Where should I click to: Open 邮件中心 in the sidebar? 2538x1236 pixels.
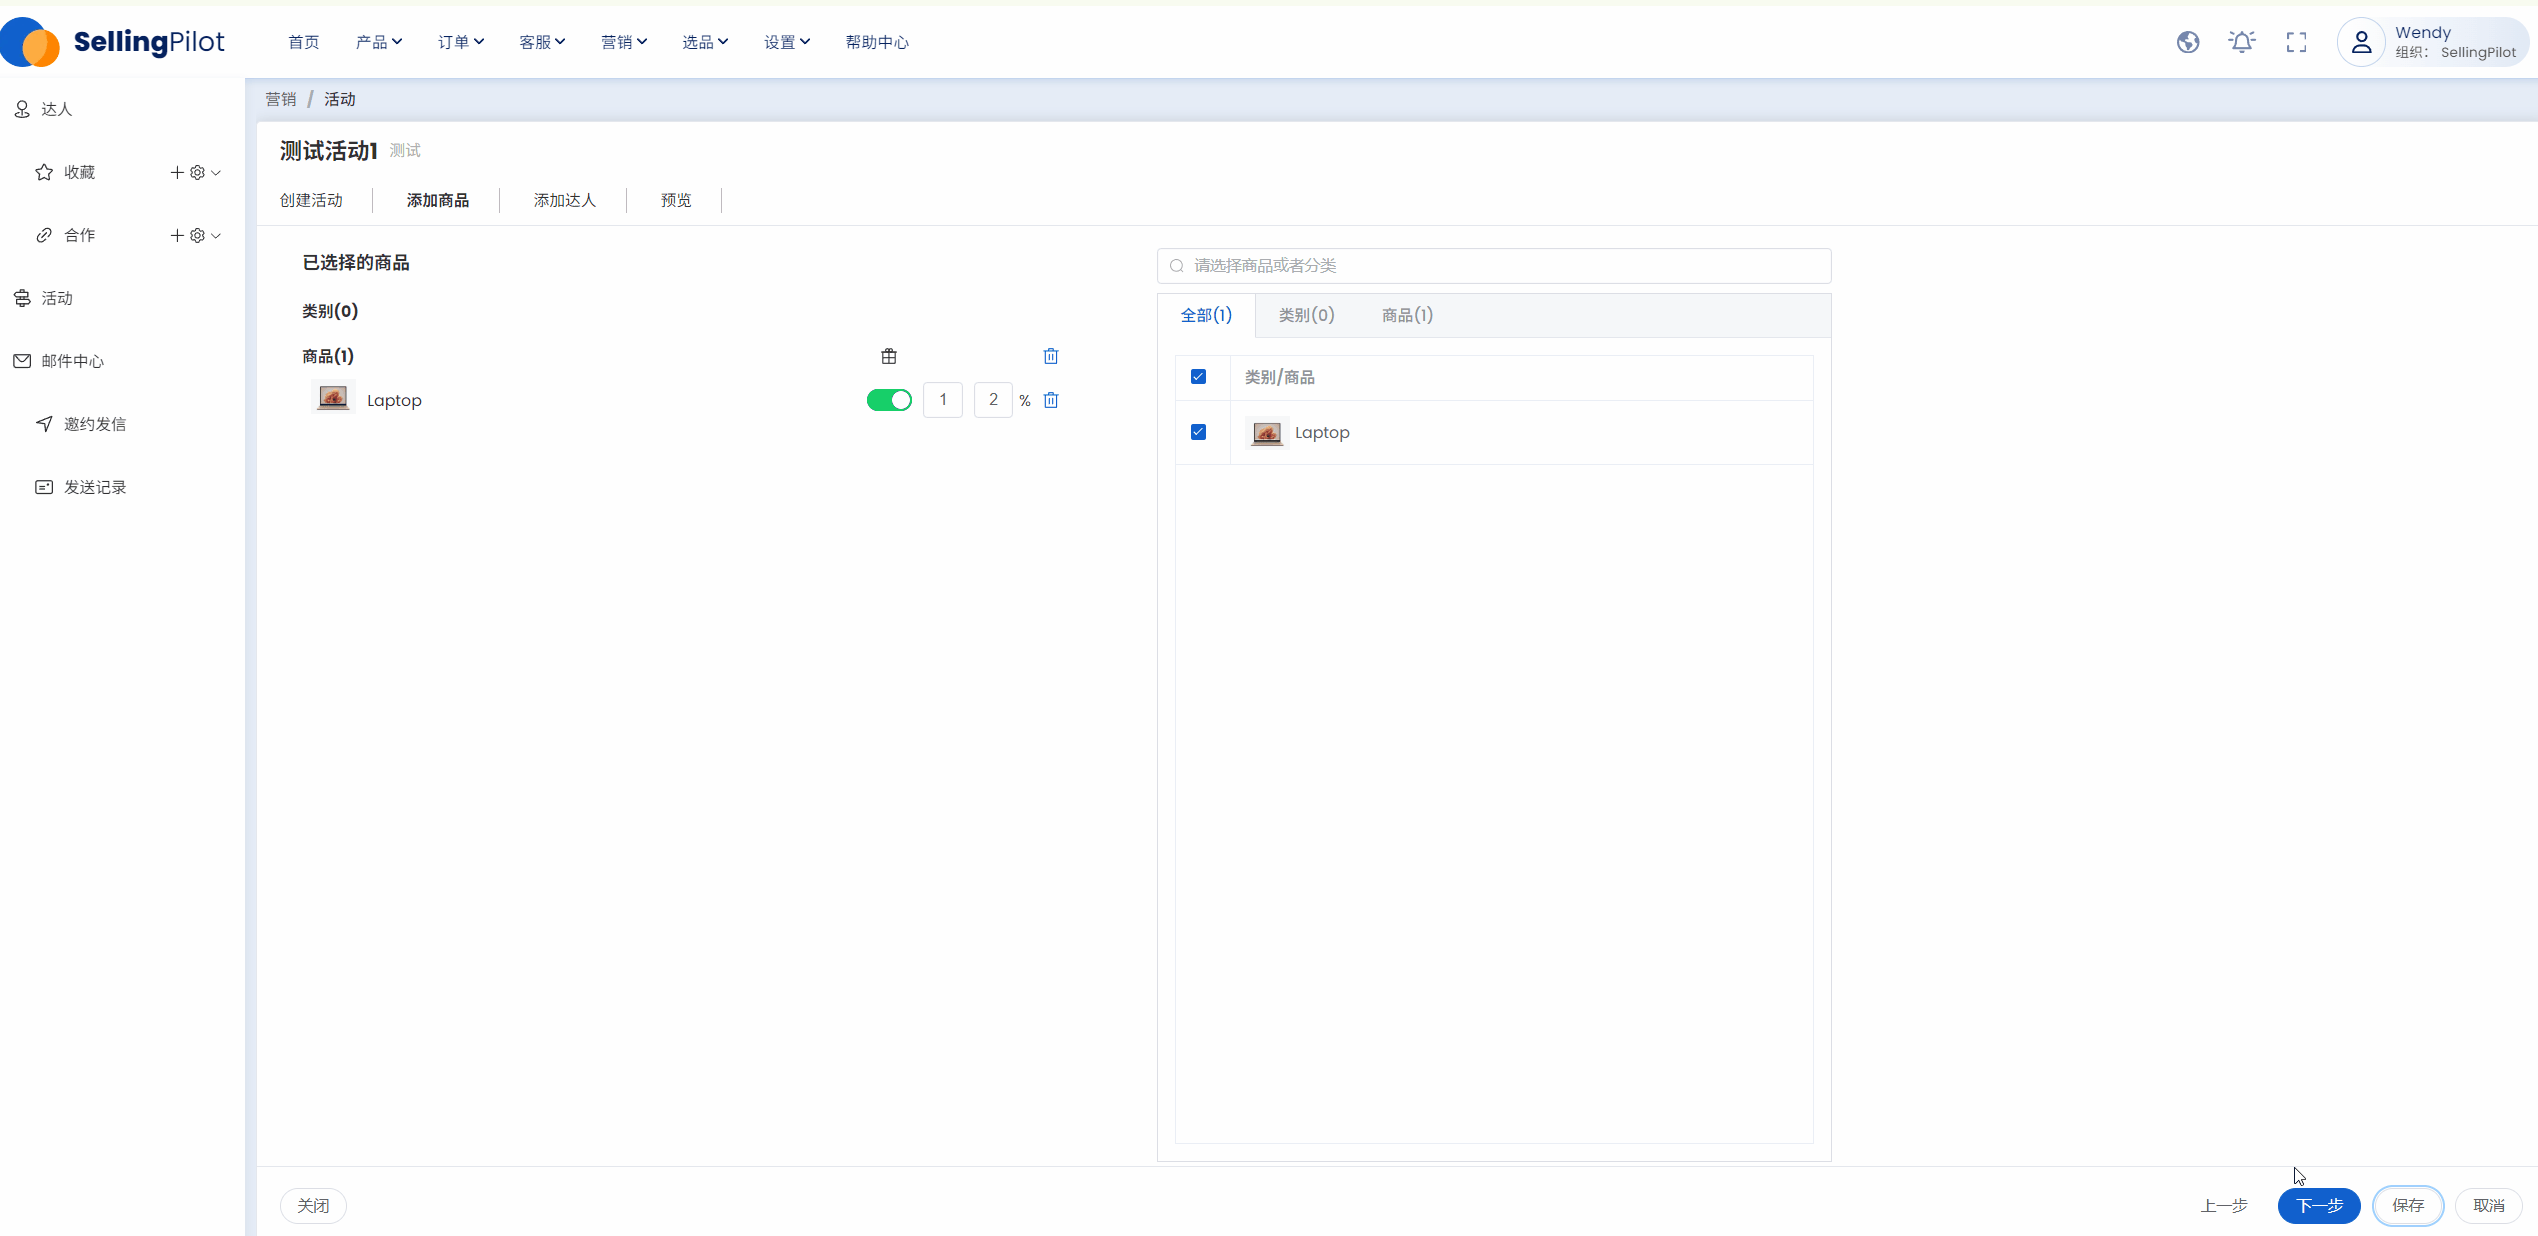(72, 361)
